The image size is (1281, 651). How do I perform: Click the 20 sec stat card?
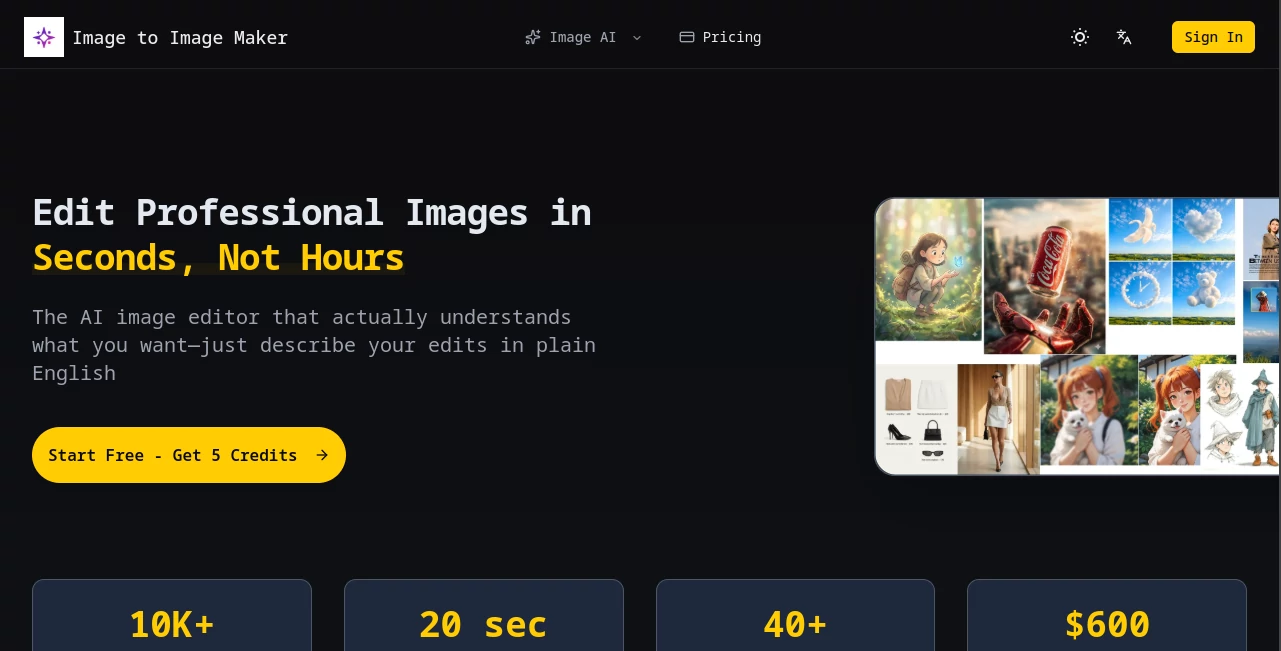[x=483, y=624]
